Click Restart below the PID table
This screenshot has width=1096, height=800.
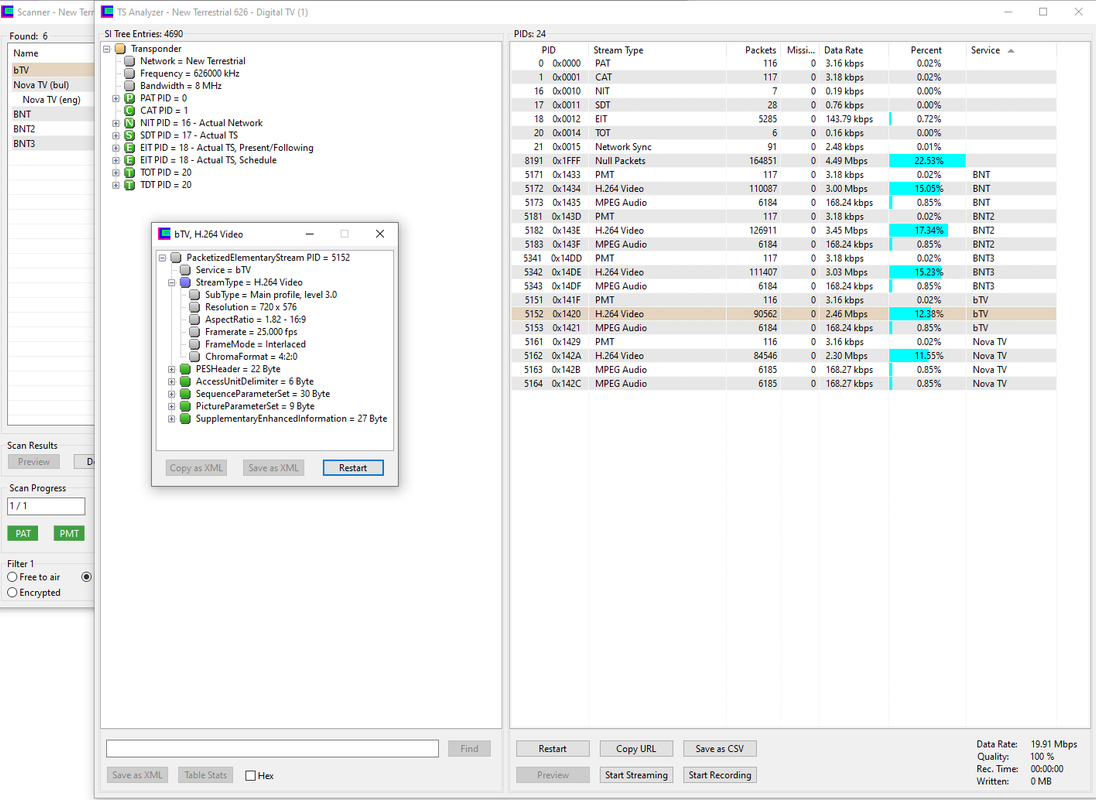pos(553,749)
